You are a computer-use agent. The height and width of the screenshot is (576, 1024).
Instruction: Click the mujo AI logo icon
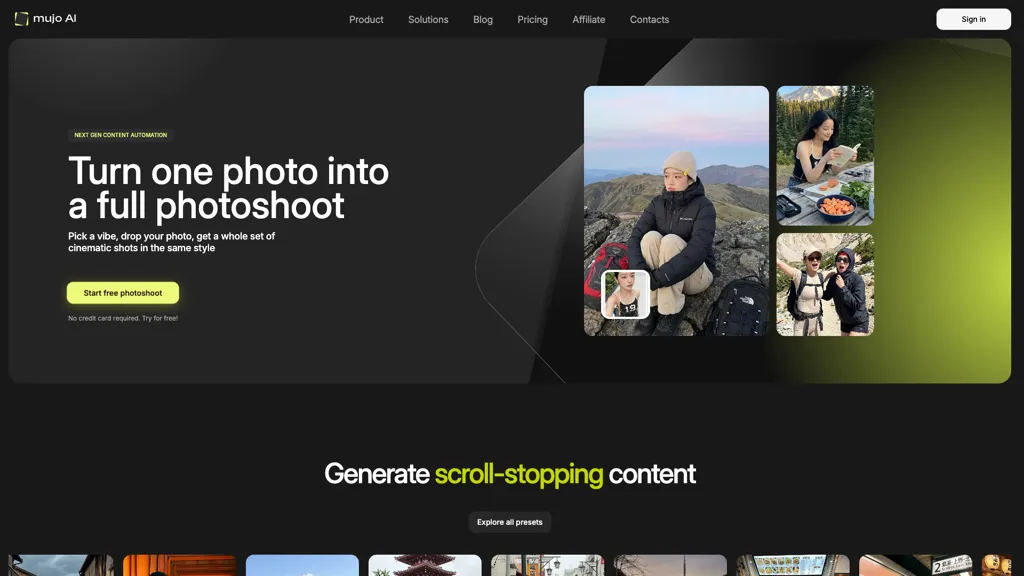[22, 19]
